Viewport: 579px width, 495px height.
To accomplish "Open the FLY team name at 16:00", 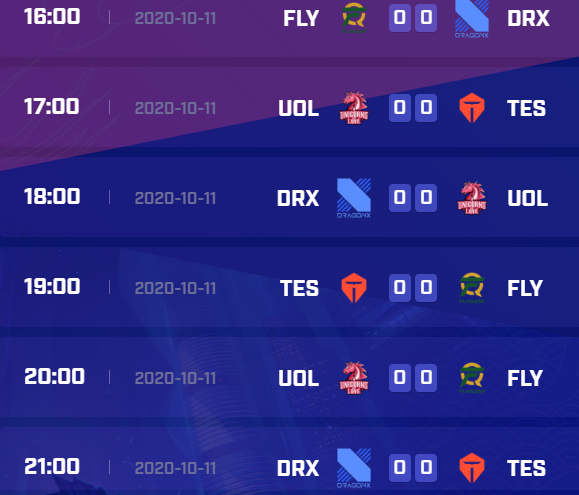I will click(301, 18).
